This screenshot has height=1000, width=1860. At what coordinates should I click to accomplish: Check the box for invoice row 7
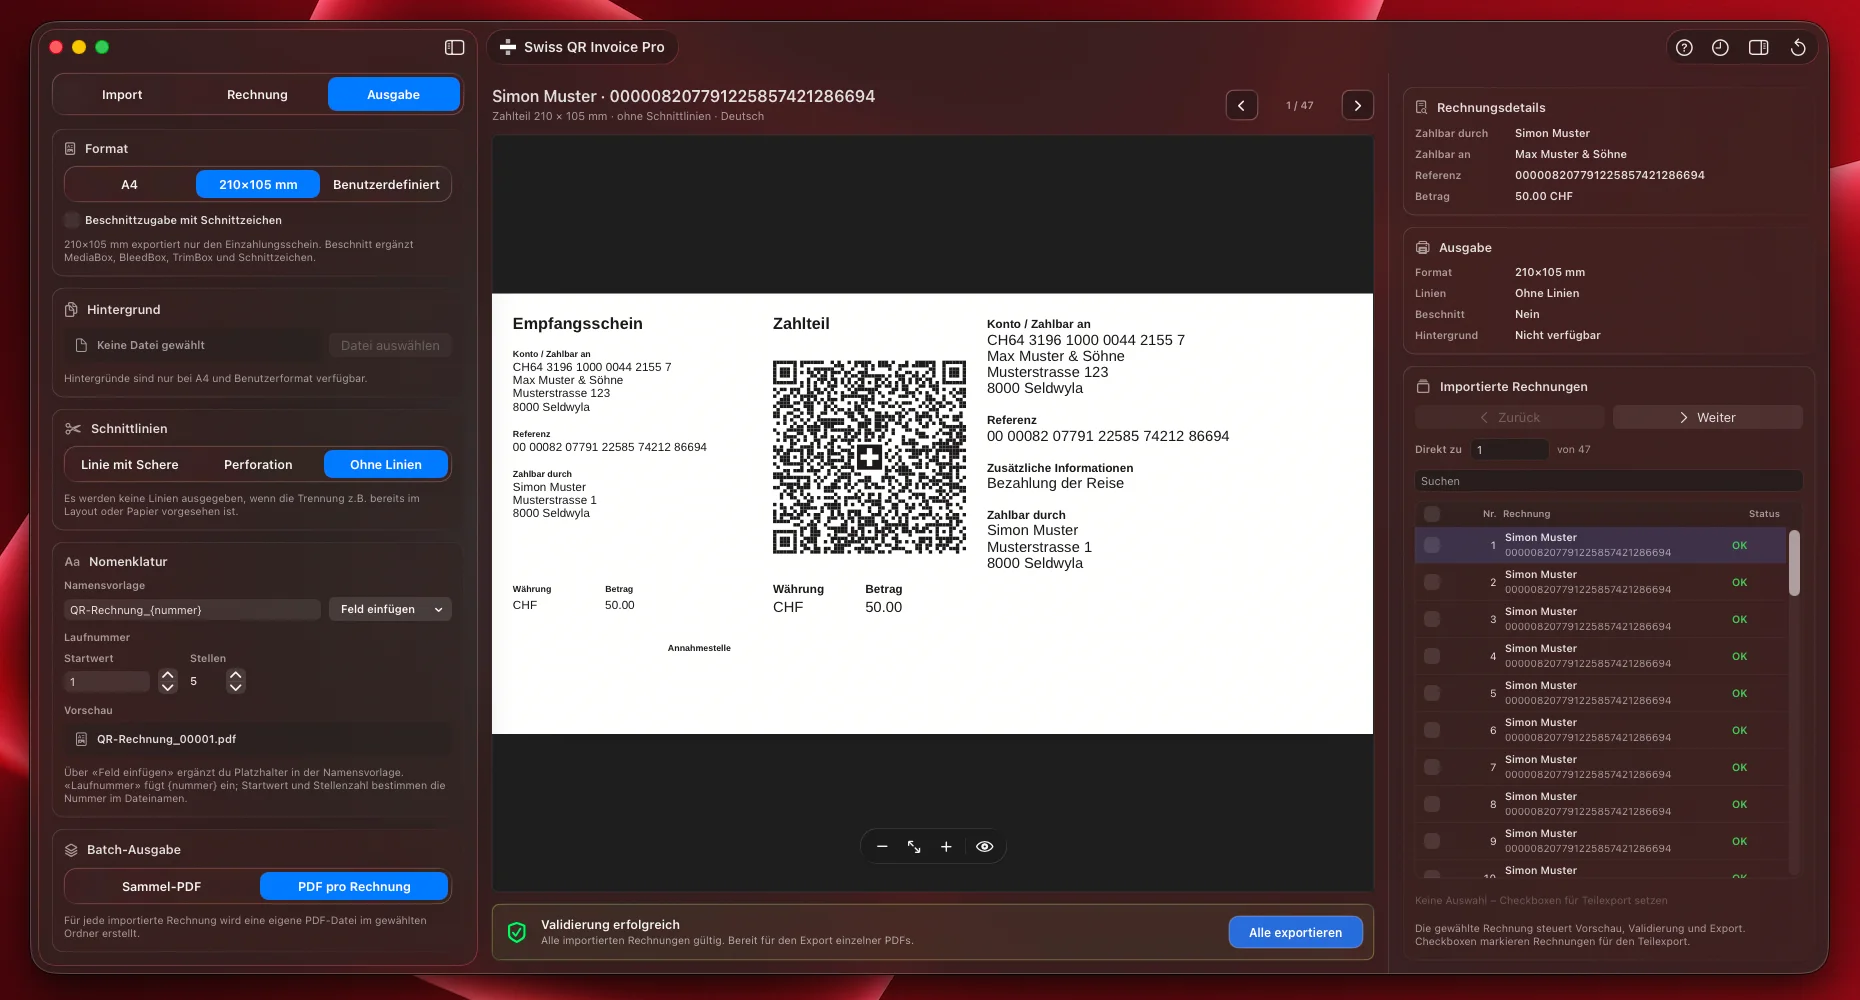coord(1432,767)
